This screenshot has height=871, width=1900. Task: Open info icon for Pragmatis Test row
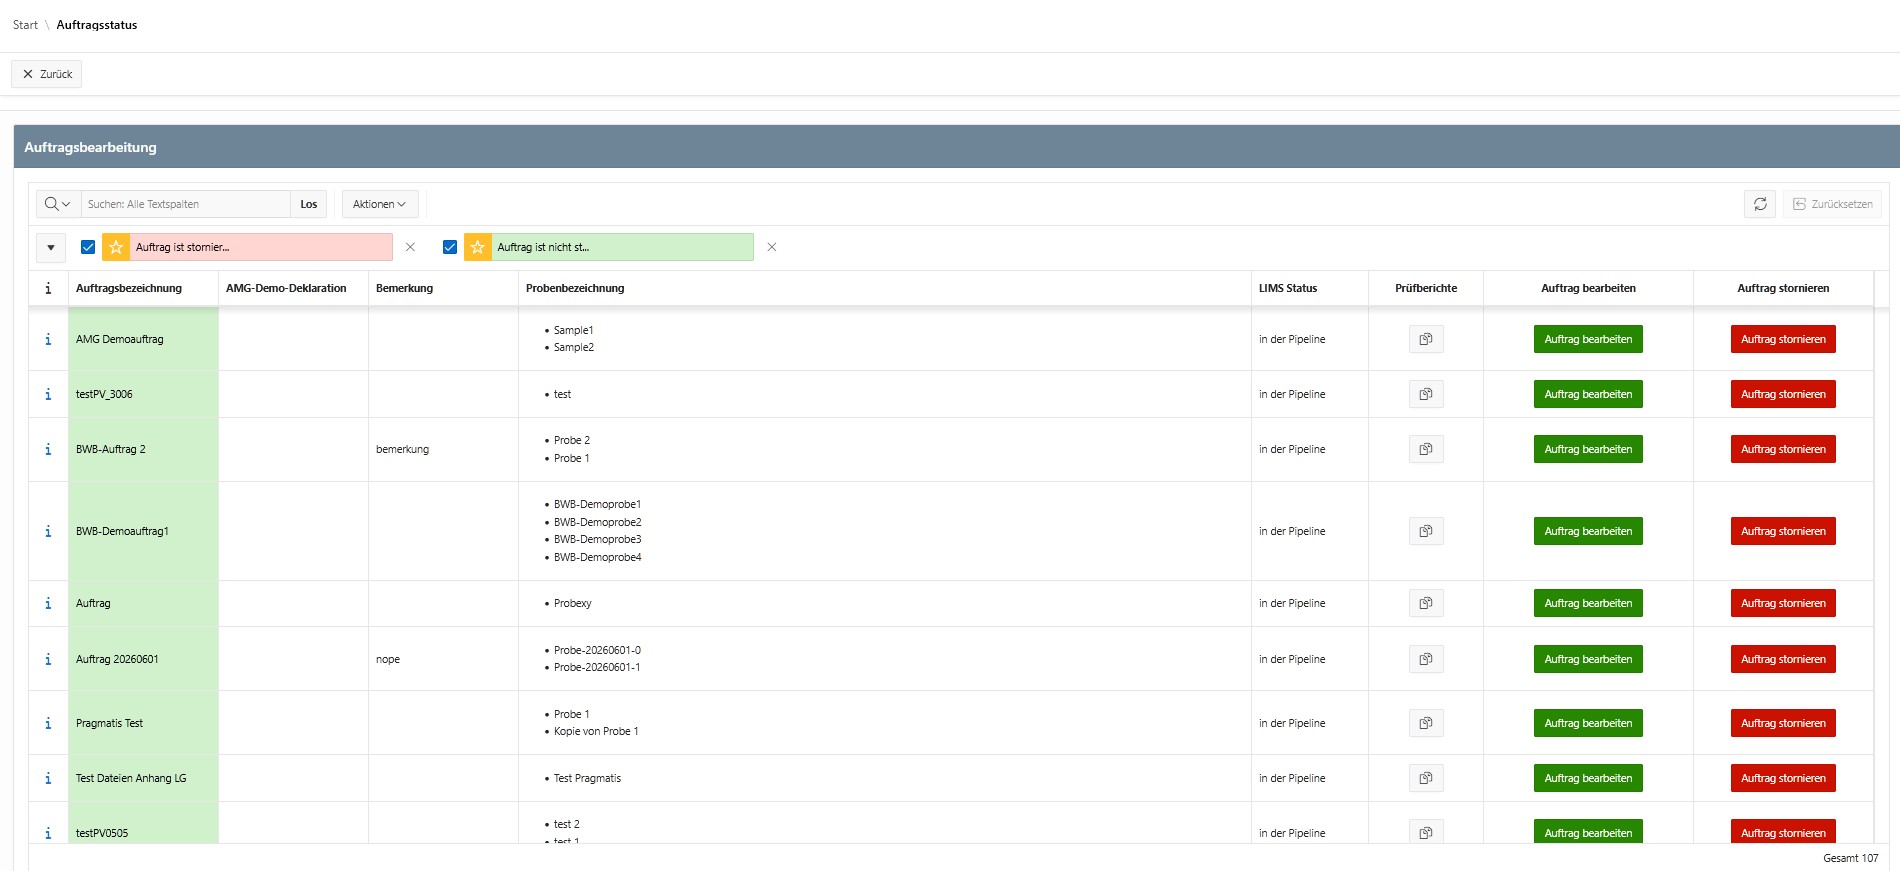click(48, 723)
